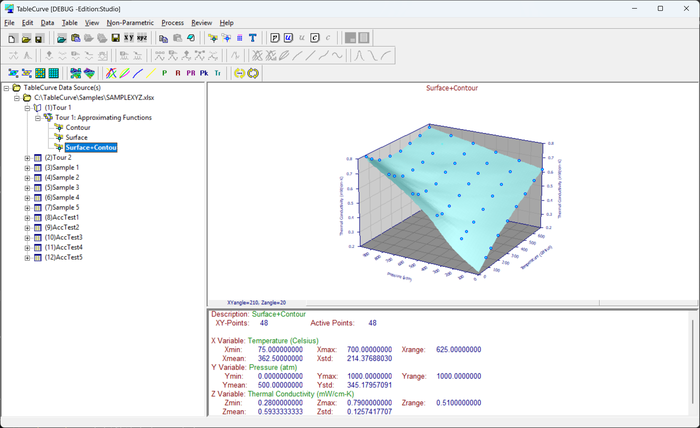Screen dimensions: 700x428
Task: Click the XYangle=210, Zangle=20 status text
Action: [x=256, y=303]
